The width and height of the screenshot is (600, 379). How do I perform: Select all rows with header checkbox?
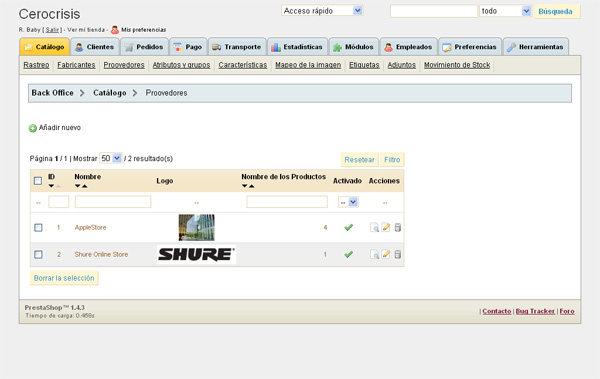38,181
